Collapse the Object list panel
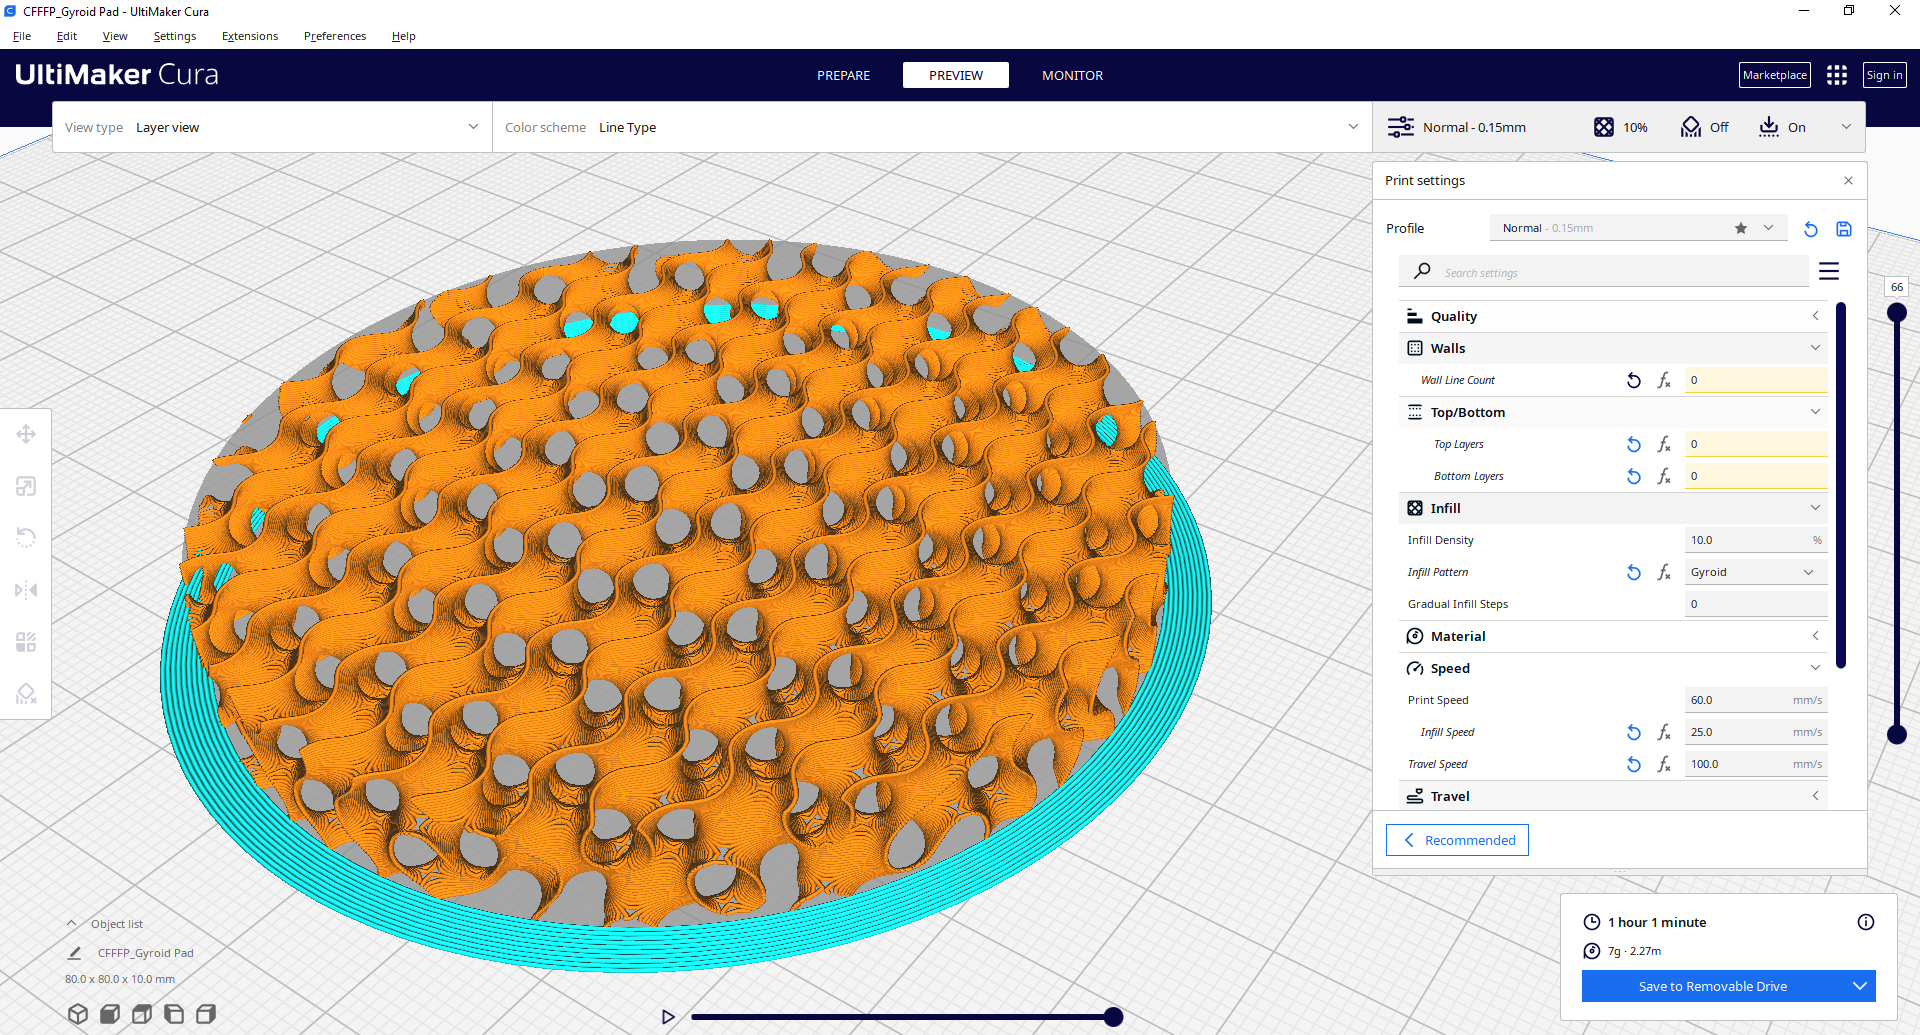This screenshot has width=1920, height=1035. point(72,924)
